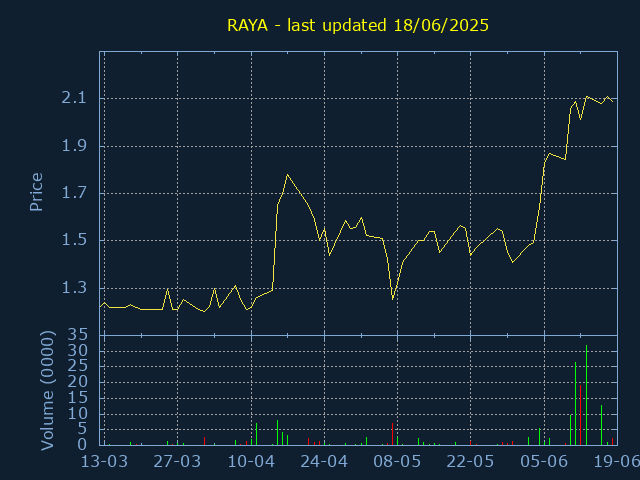
Task: Click the 1.9 price axis value
Action: coord(74,146)
